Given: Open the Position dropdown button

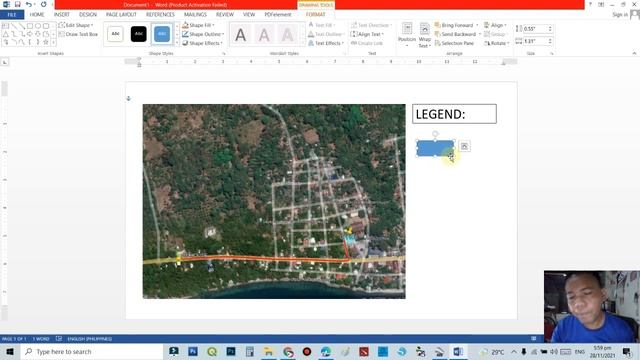Looking at the screenshot, I should pos(407,35).
